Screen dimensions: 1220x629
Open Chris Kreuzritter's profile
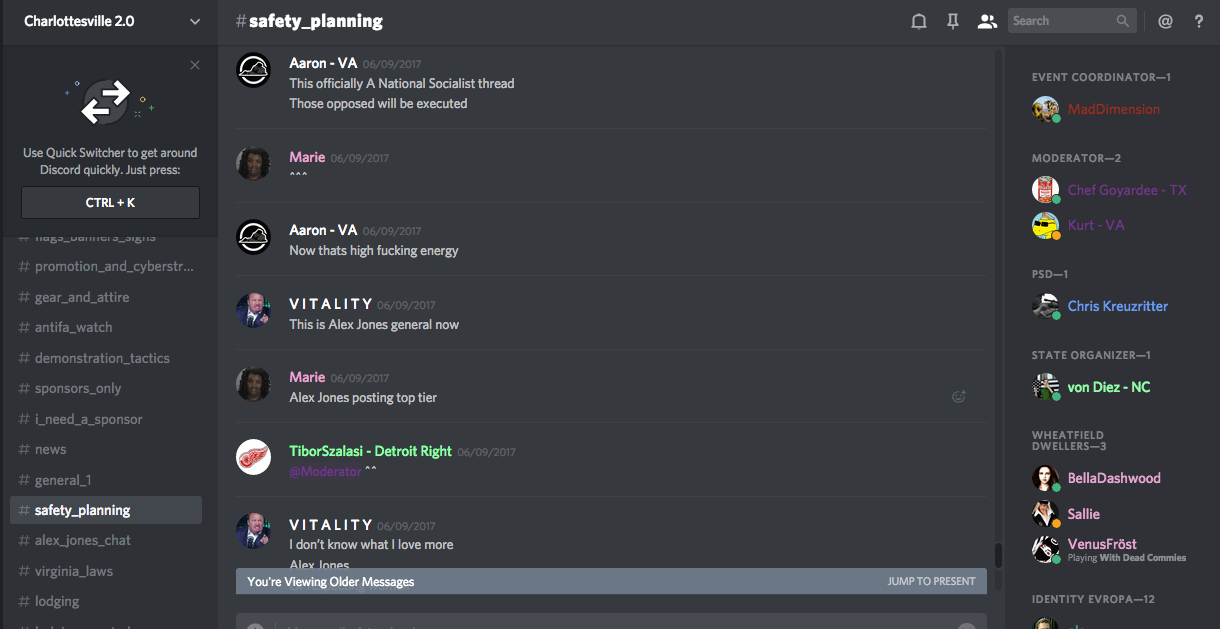click(x=1118, y=306)
